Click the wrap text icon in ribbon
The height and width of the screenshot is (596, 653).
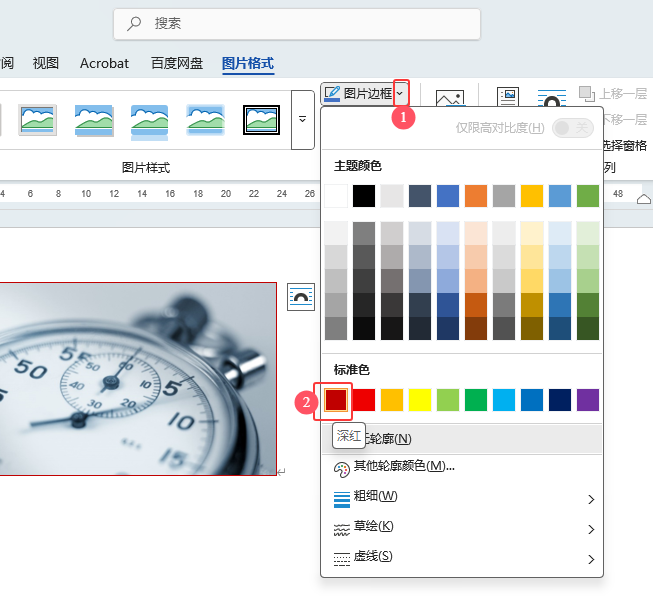552,97
